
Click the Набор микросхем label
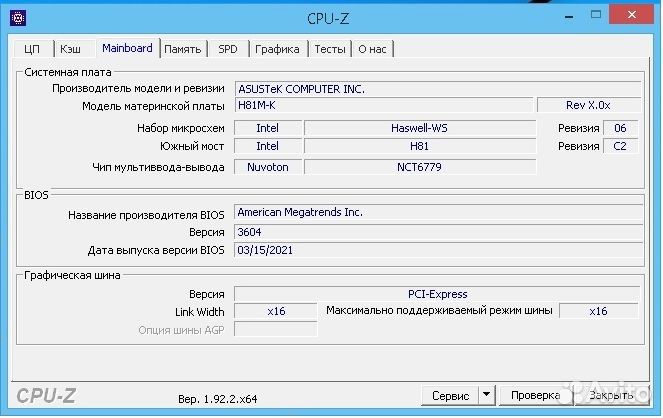click(181, 128)
